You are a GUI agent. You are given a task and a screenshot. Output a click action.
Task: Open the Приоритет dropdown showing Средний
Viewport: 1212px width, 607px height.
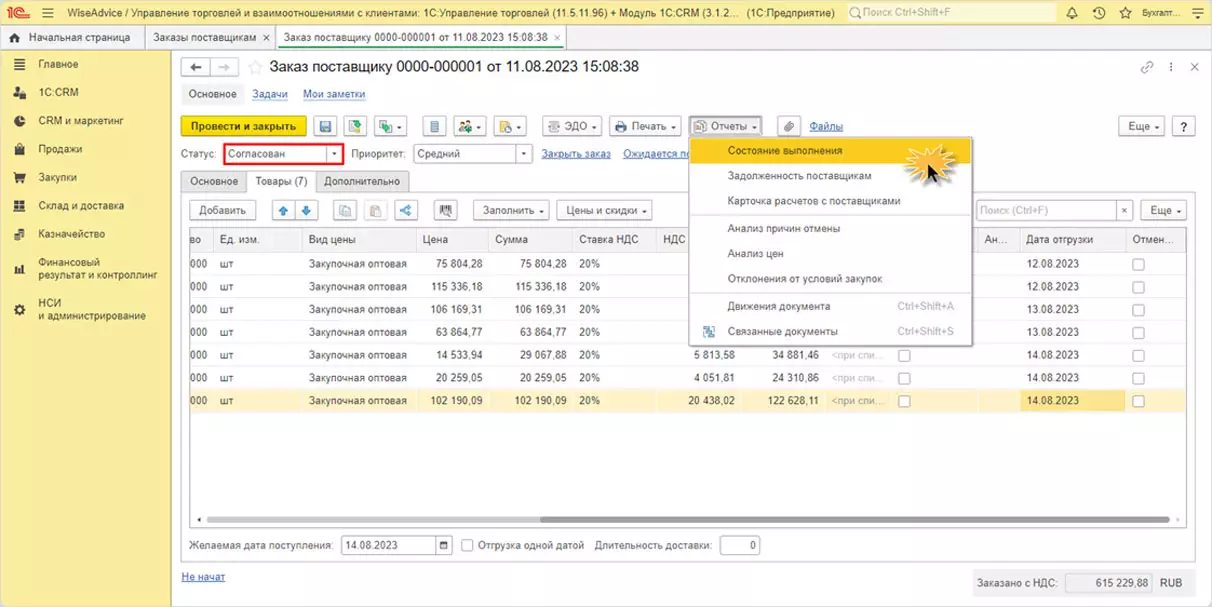click(523, 154)
